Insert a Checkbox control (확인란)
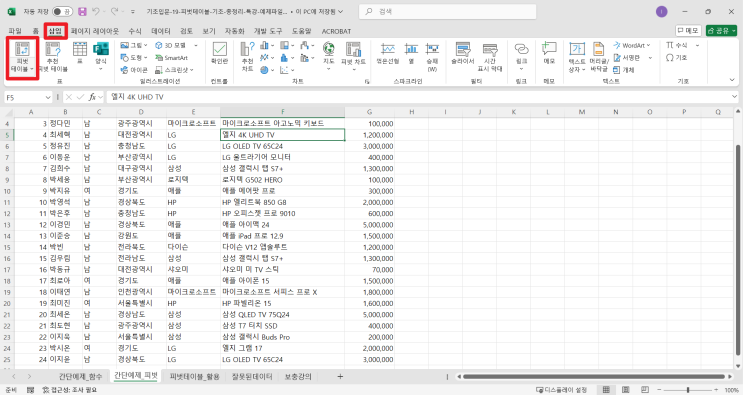 pyautogui.click(x=219, y=53)
